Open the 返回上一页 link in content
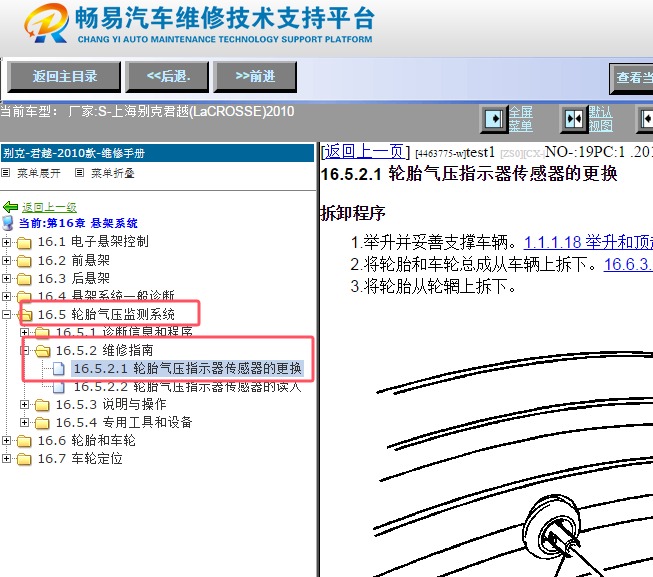Viewport: 653px width, 577px height. click(x=364, y=152)
